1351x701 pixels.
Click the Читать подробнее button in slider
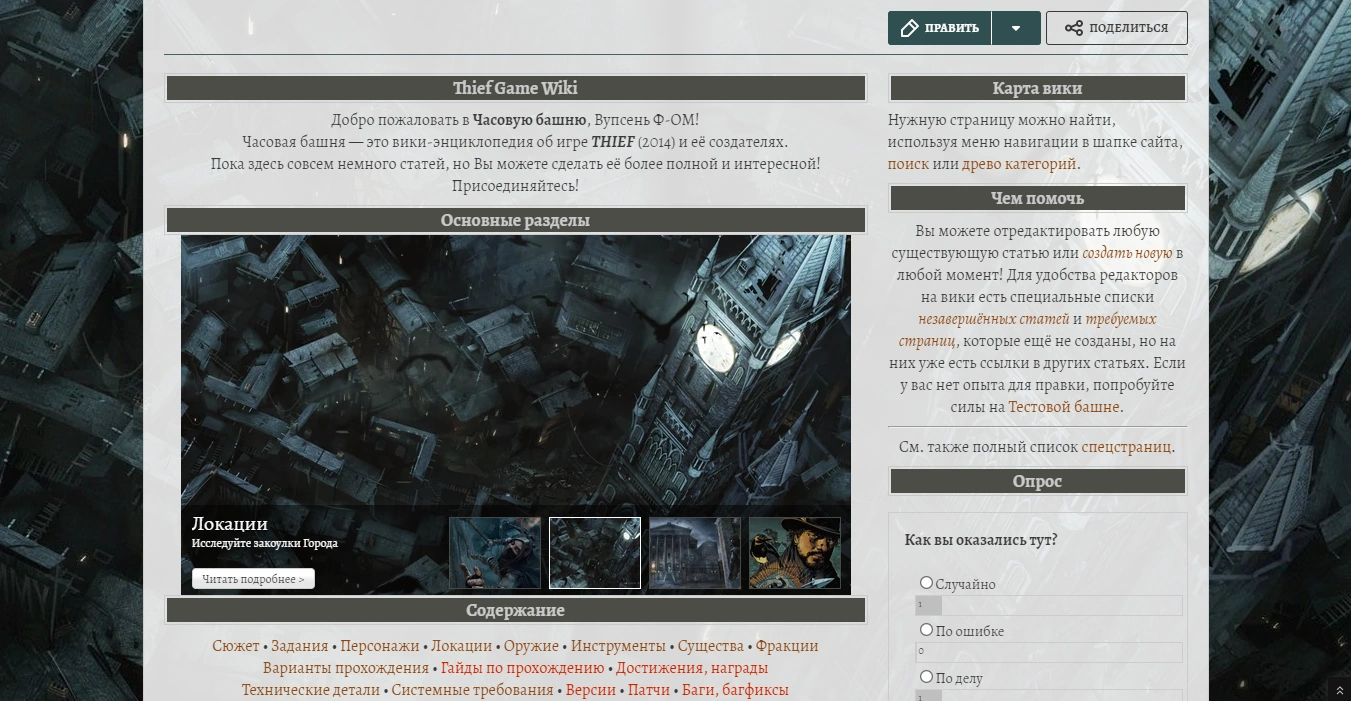253,579
